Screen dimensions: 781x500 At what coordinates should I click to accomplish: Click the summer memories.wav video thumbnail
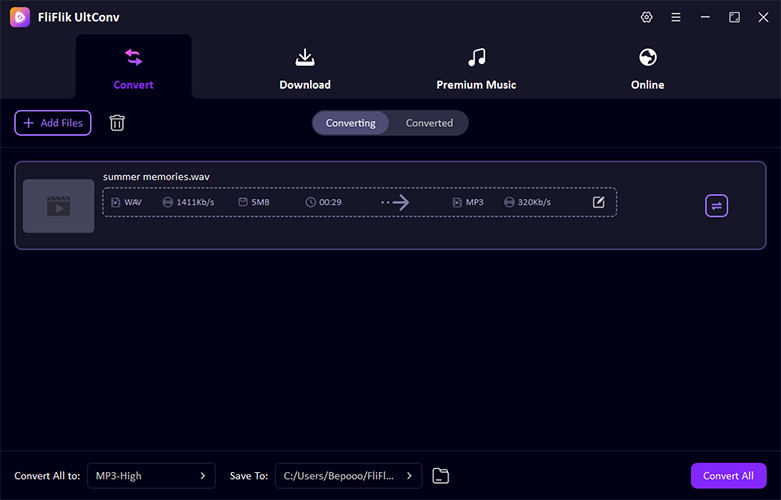(x=58, y=206)
